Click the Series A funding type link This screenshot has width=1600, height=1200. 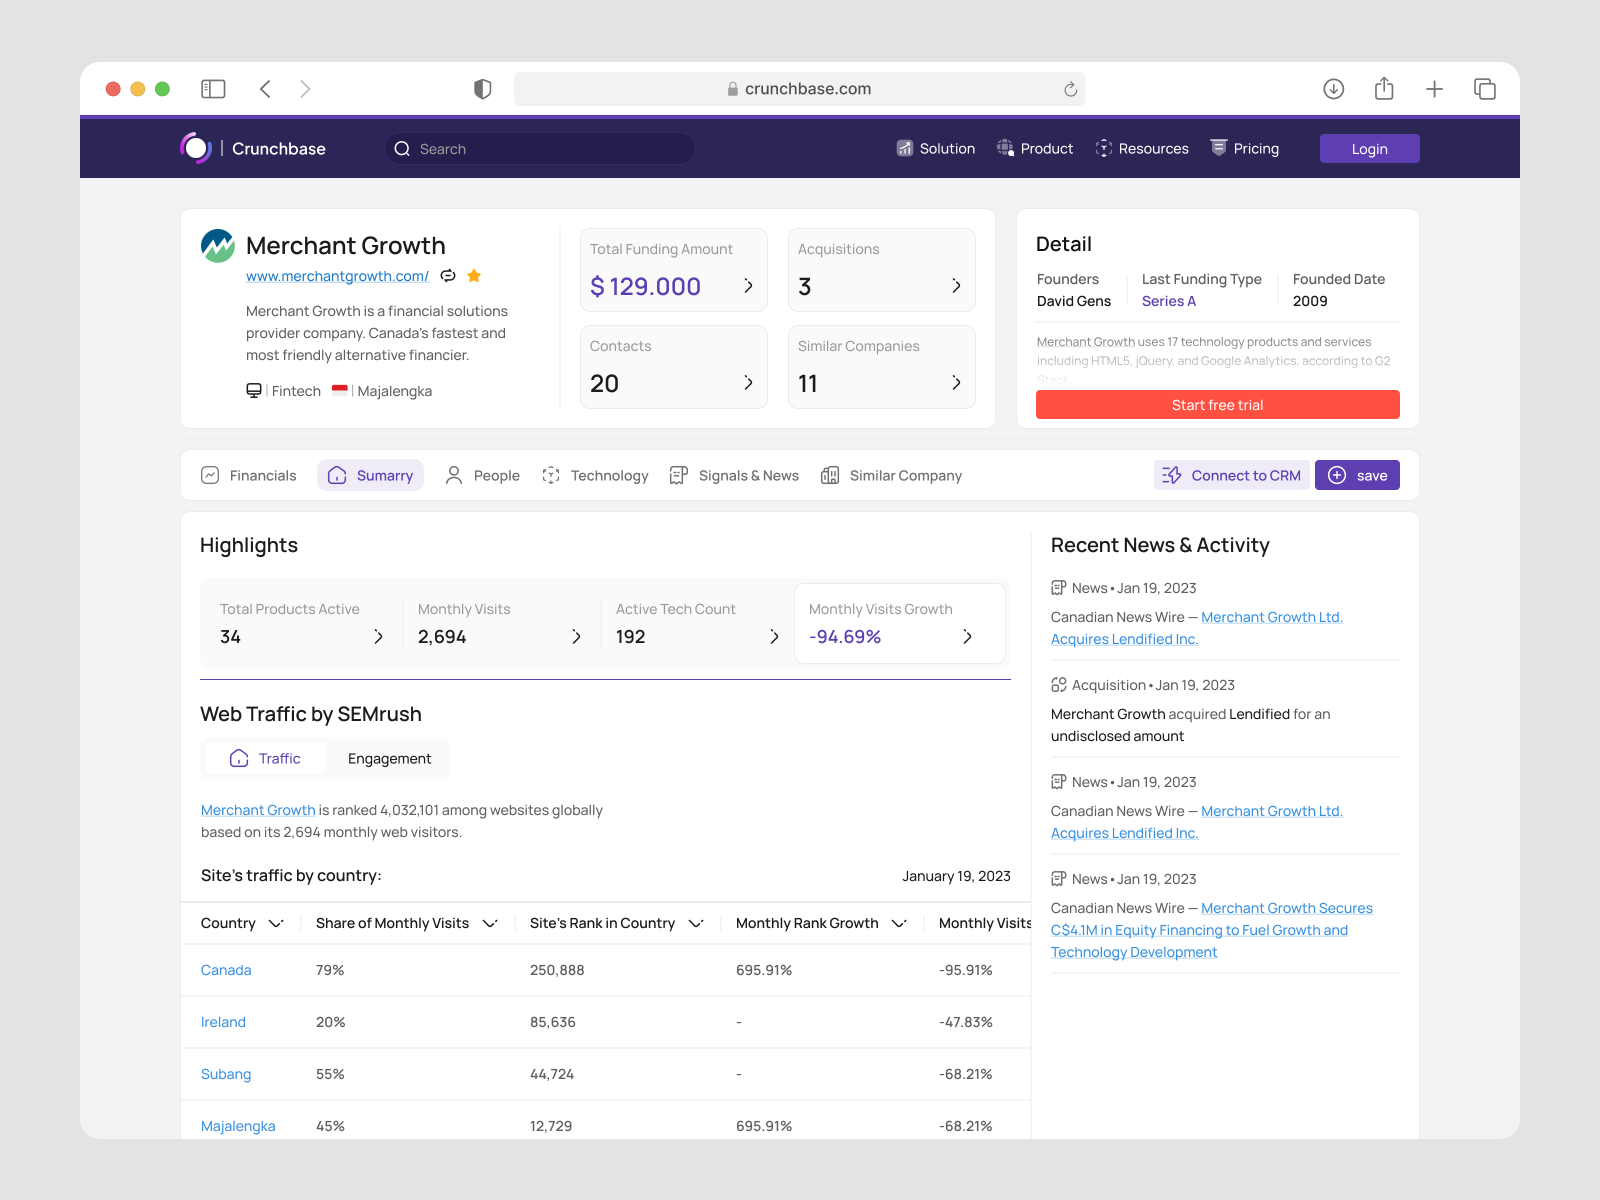click(1169, 301)
